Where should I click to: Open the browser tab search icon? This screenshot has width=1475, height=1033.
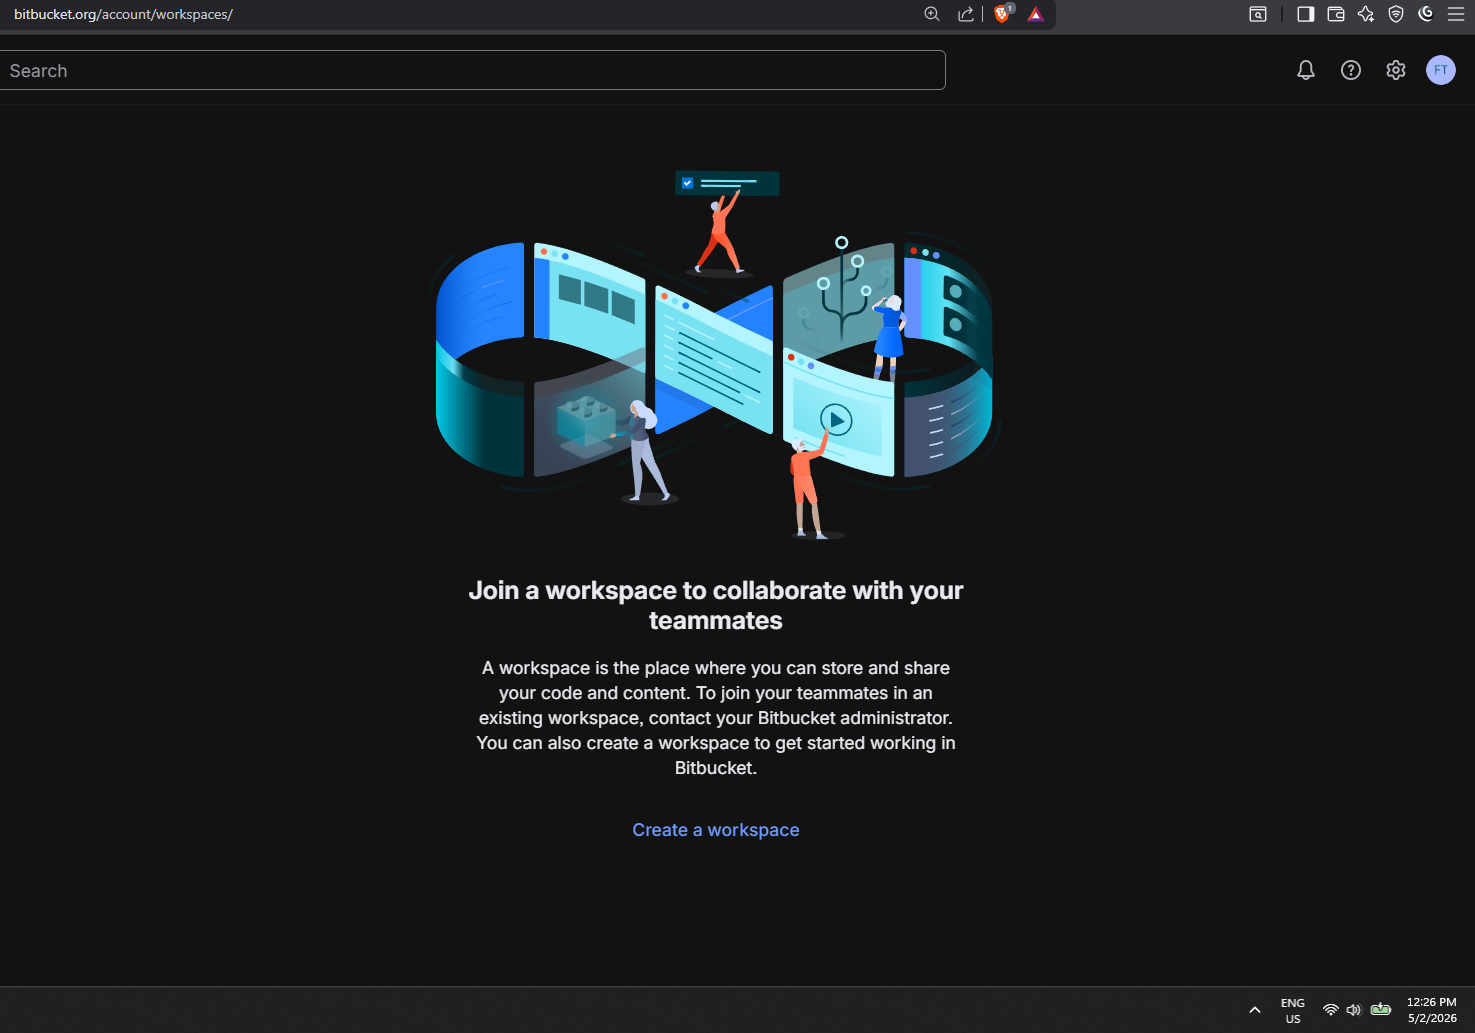(1258, 14)
